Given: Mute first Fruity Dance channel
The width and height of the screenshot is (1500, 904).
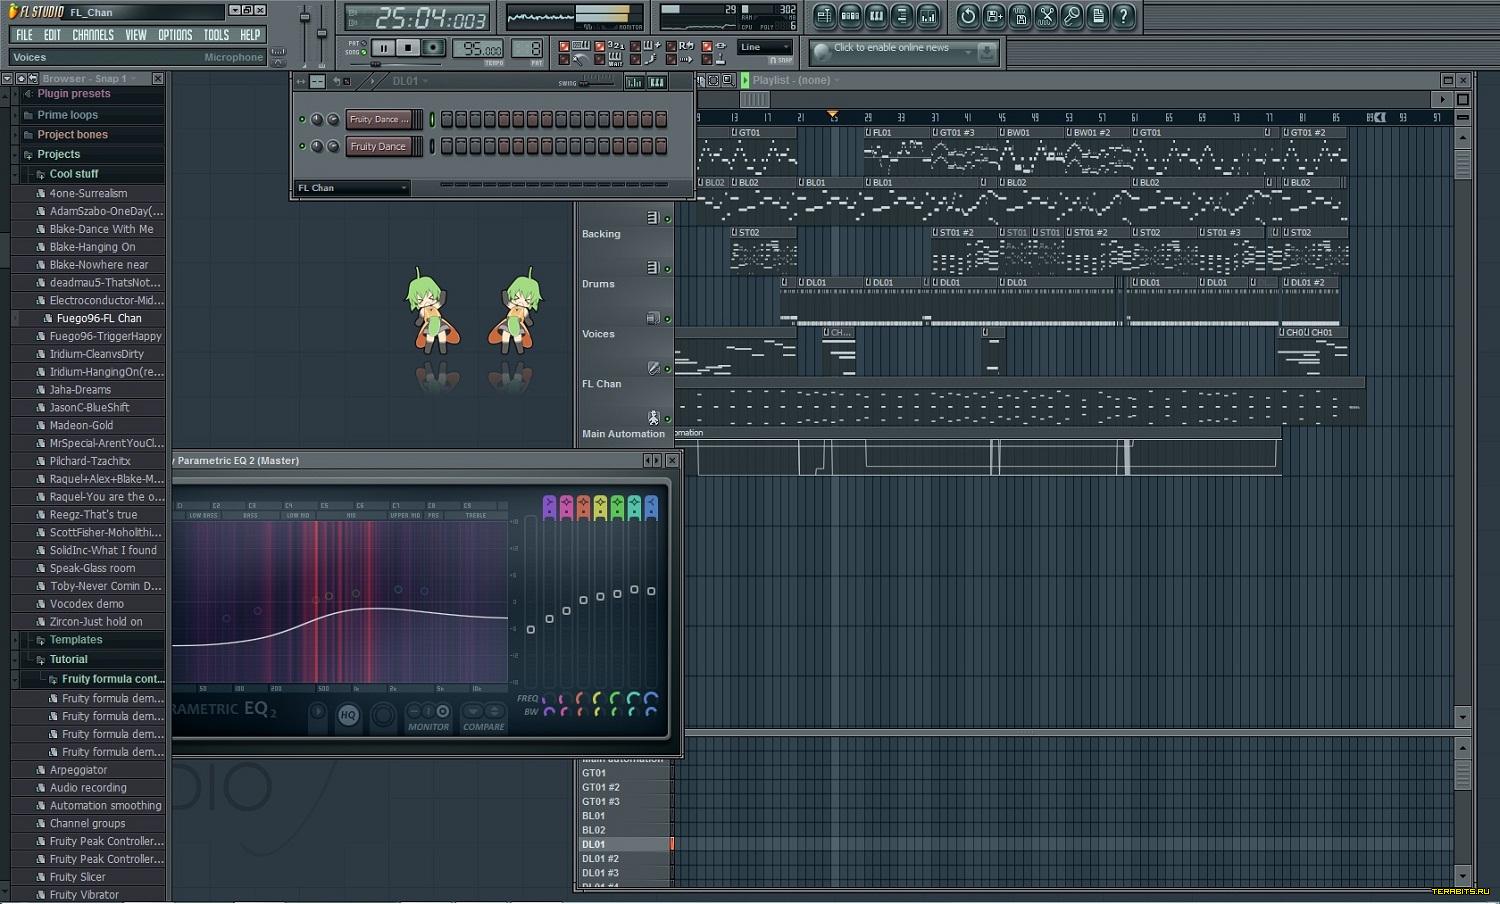Looking at the screenshot, I should coord(302,119).
